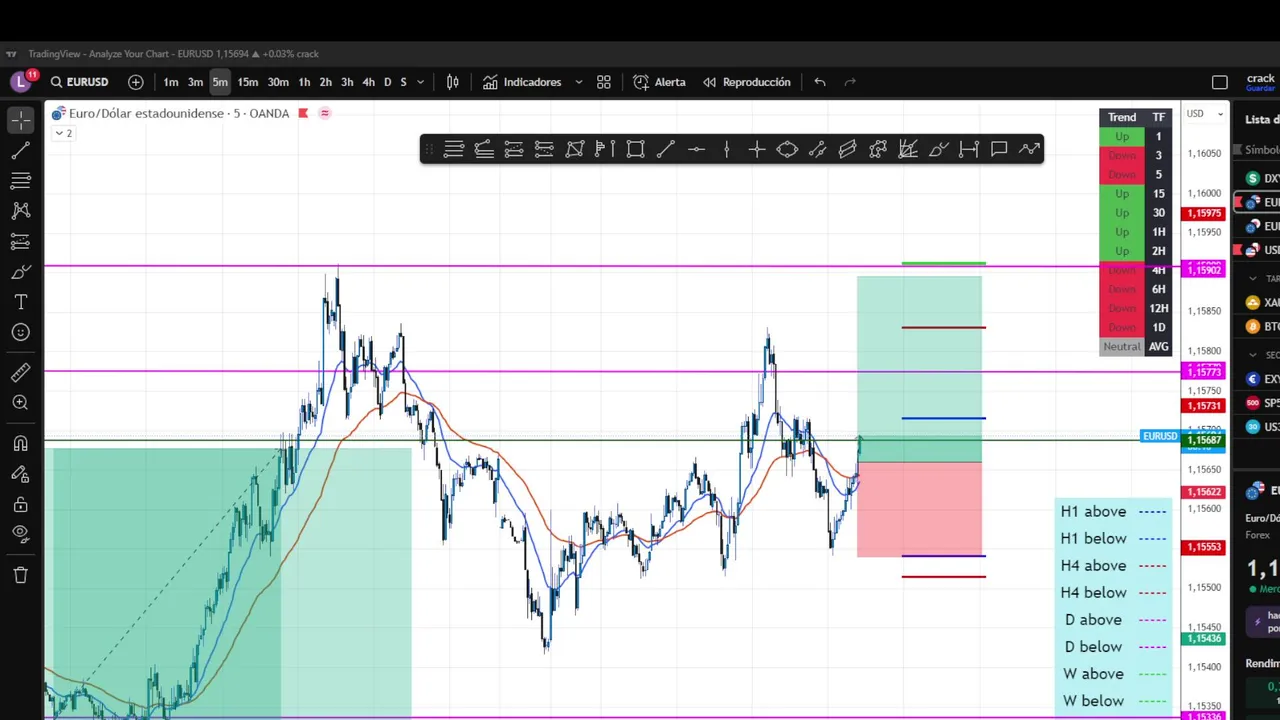Expand the collapsed indicators legend showing 2

tap(63, 133)
